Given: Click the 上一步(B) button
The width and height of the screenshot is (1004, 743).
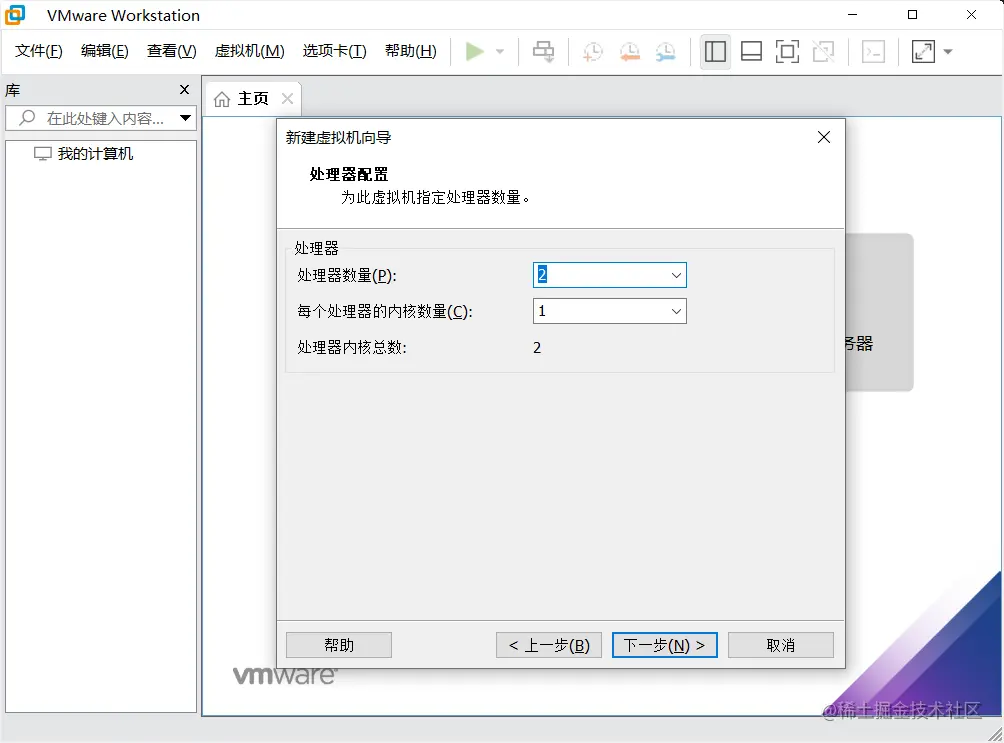Looking at the screenshot, I should pos(548,644).
